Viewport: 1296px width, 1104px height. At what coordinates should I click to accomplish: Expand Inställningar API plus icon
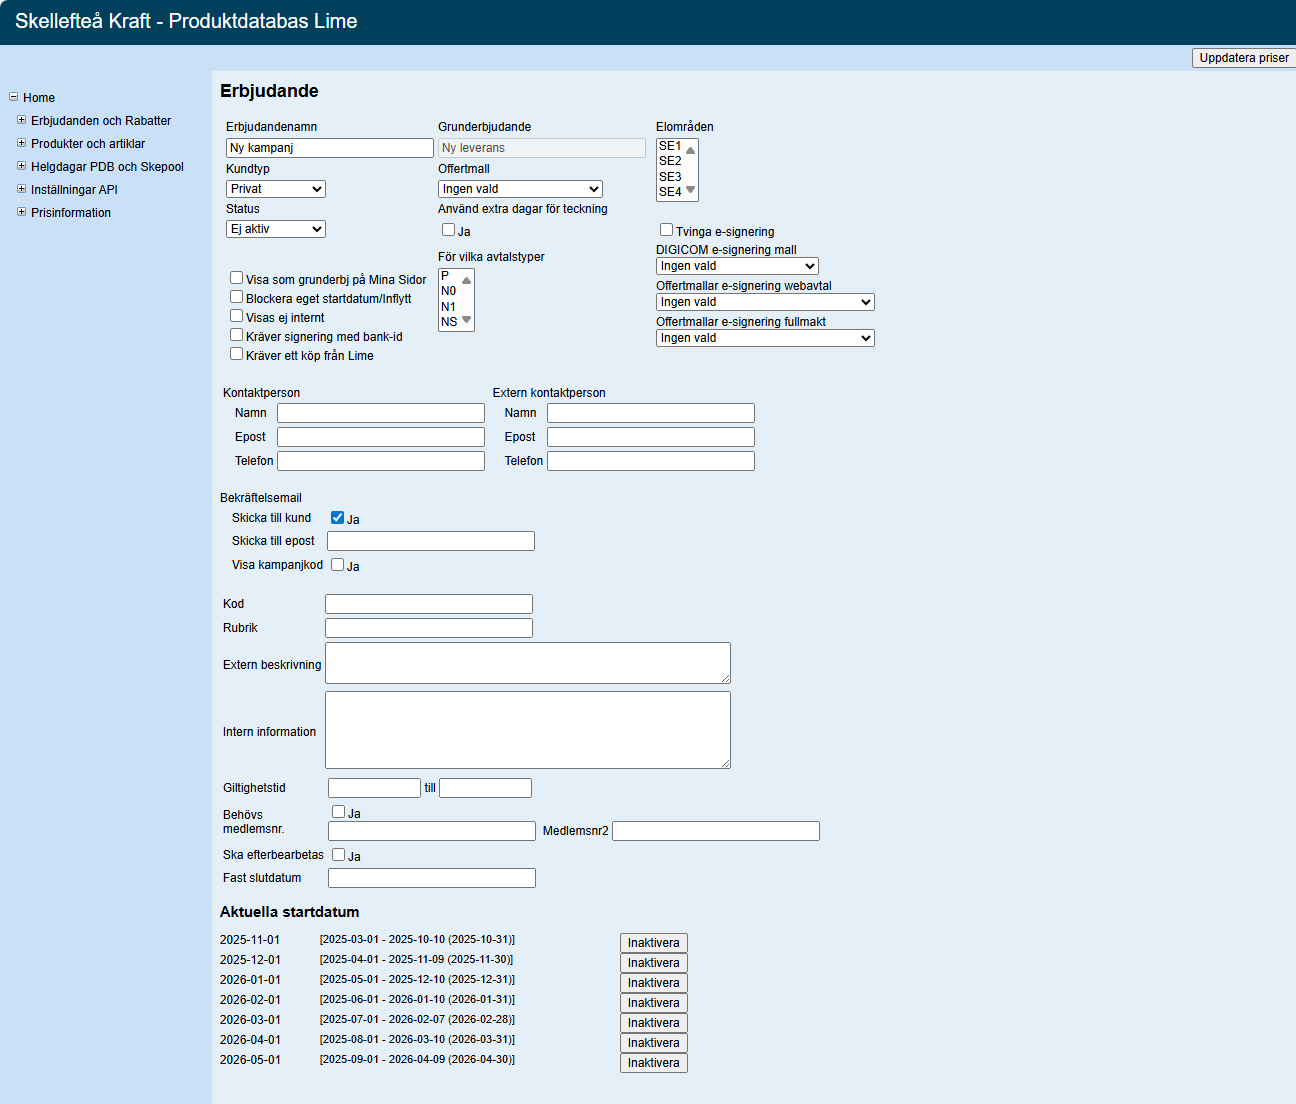point(22,189)
